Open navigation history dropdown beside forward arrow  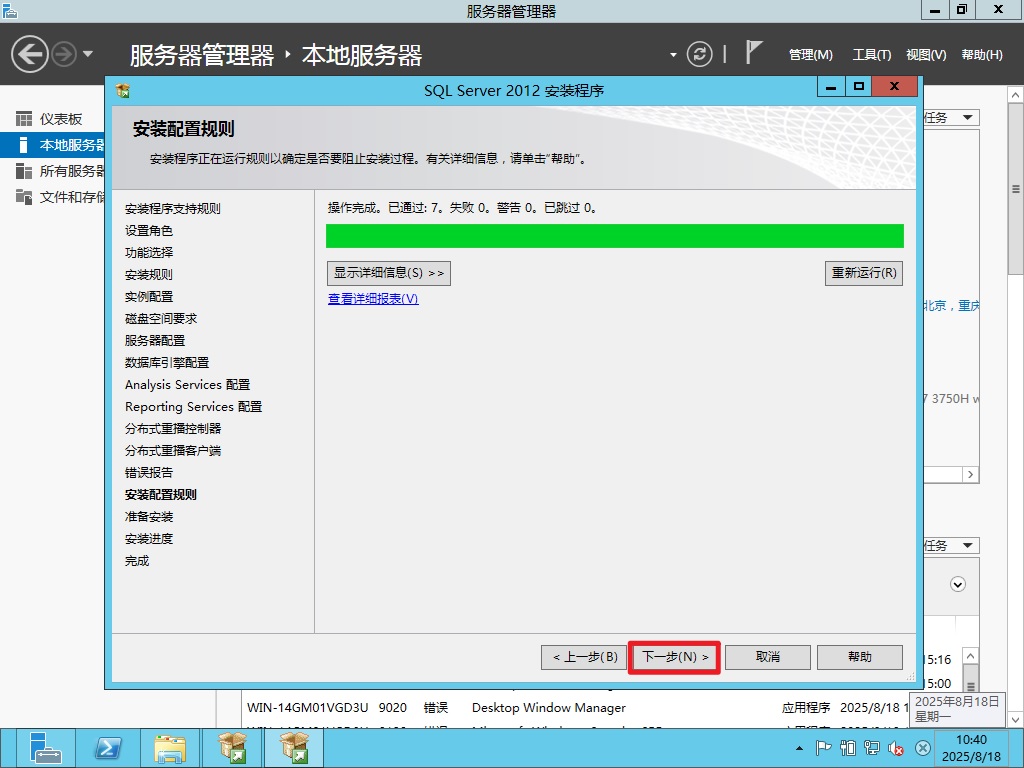[x=88, y=54]
